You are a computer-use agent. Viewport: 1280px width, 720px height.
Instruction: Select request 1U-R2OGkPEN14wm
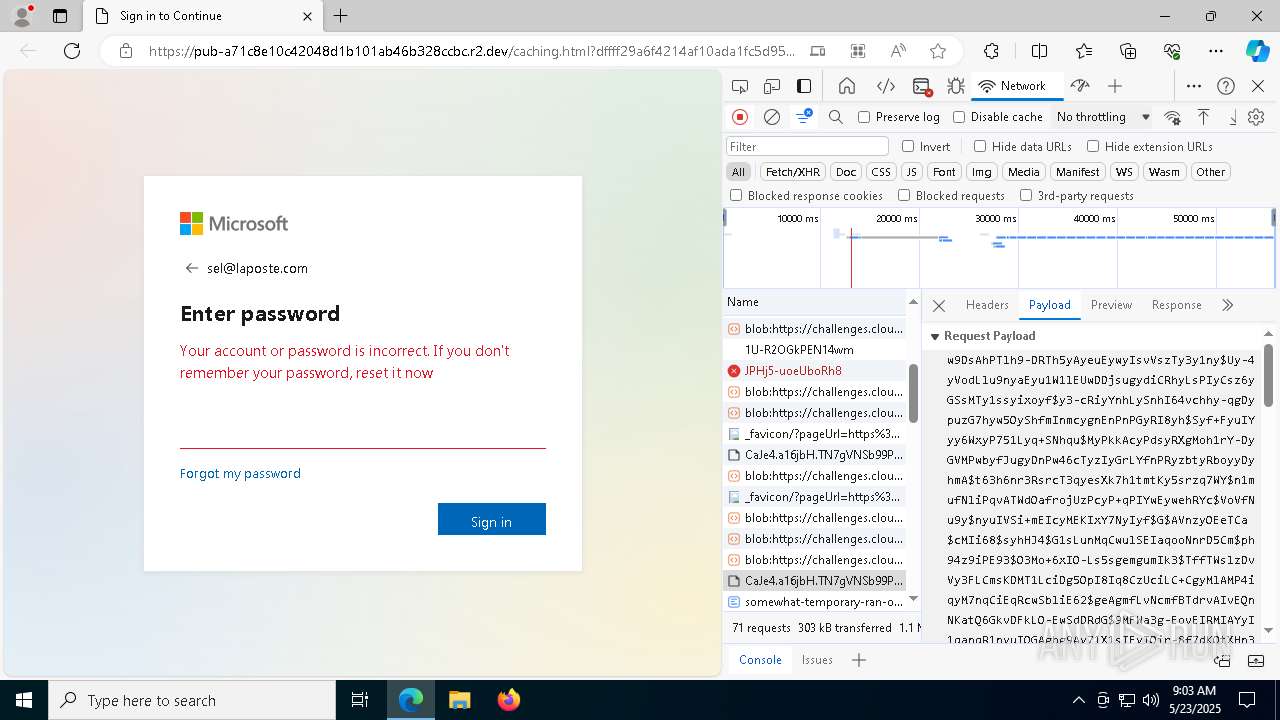coord(815,349)
